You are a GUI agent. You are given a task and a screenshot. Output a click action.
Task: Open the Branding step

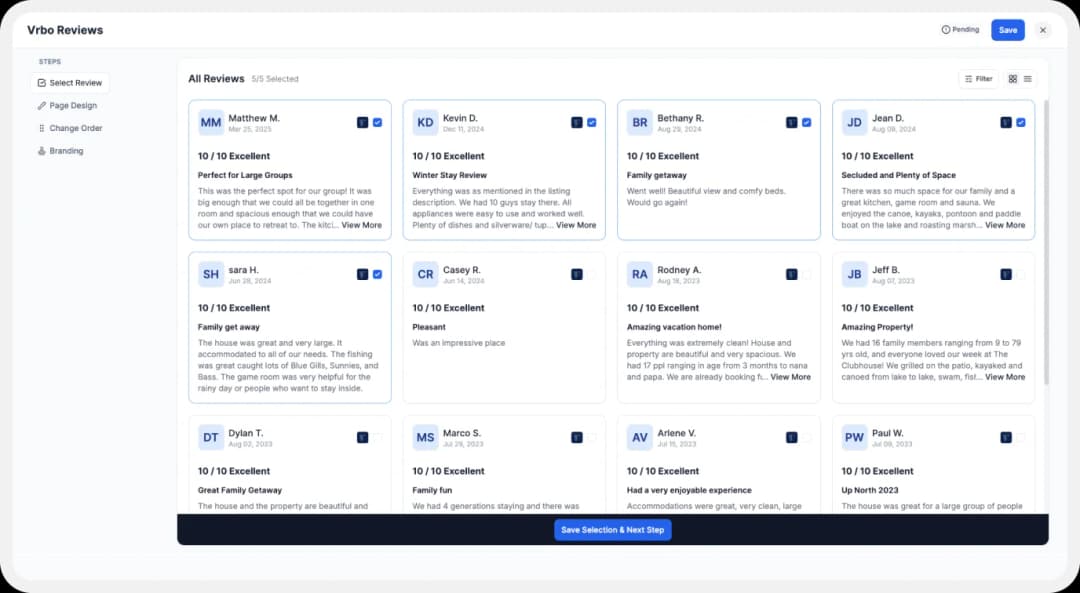(x=66, y=151)
